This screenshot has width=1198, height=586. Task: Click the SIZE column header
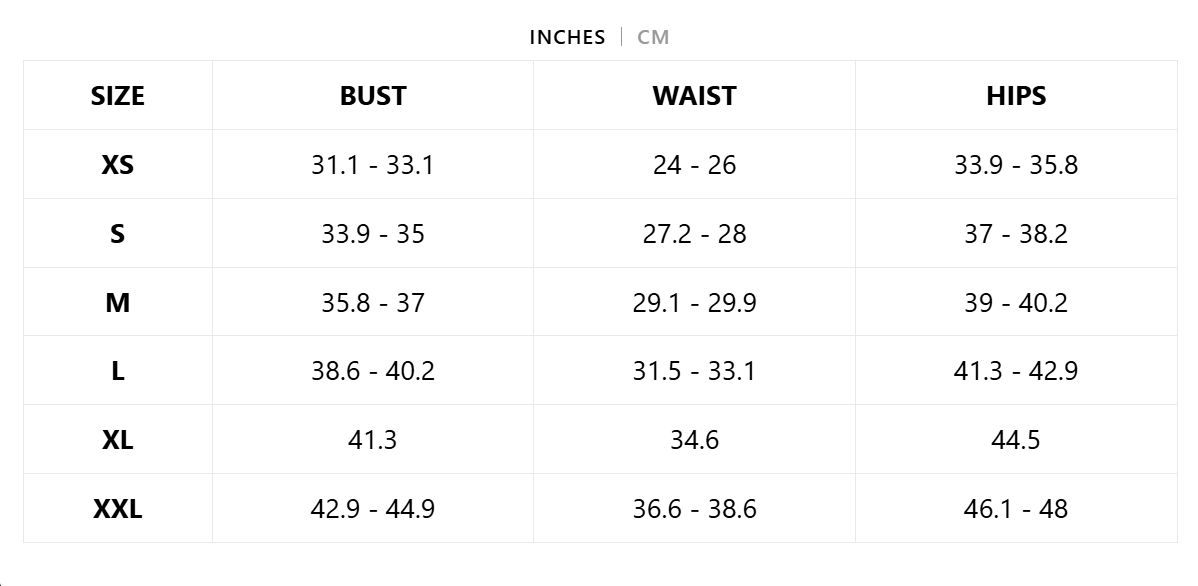point(118,96)
